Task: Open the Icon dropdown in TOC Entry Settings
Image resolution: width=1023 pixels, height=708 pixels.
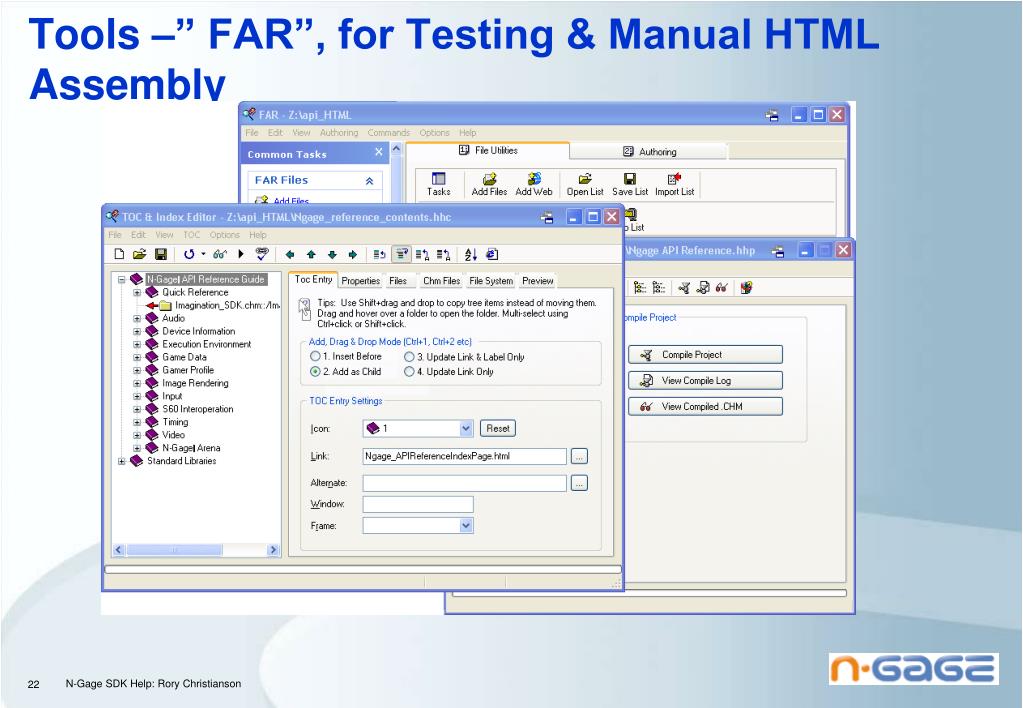Action: coord(466,428)
